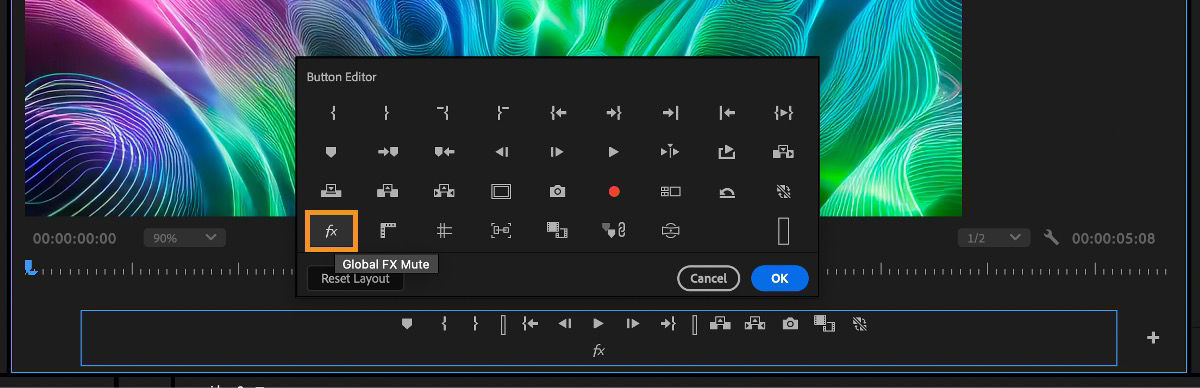Select Mark In brace in Button Editor
The width and height of the screenshot is (1200, 388).
[333, 113]
